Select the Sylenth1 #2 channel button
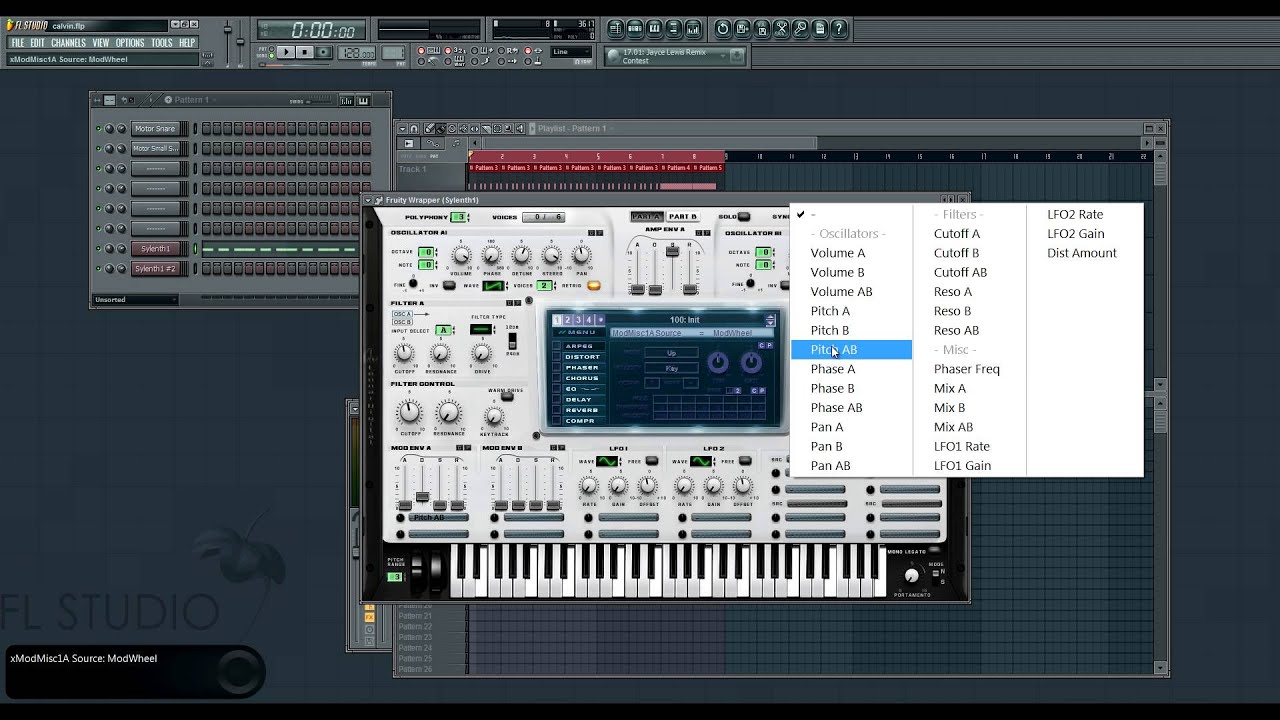The height and width of the screenshot is (720, 1280). point(155,269)
